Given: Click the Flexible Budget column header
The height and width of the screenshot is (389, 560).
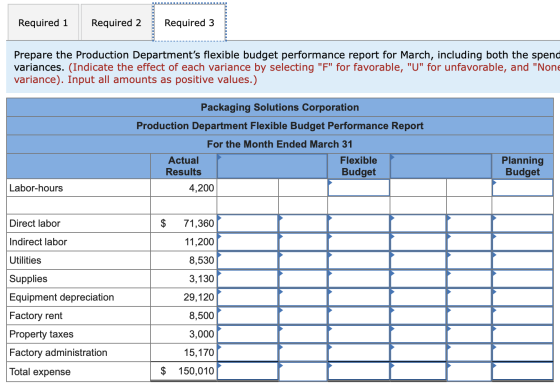Looking at the screenshot, I should [x=359, y=166].
